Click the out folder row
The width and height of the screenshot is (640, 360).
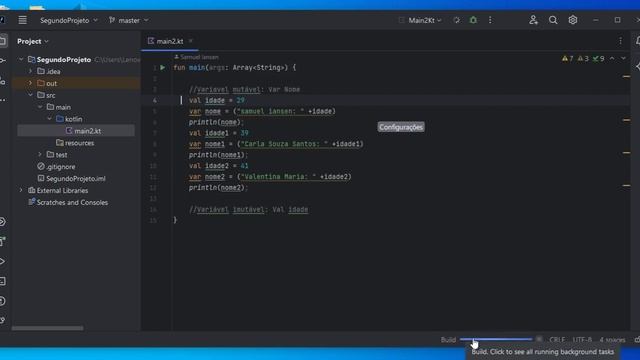click(76, 83)
